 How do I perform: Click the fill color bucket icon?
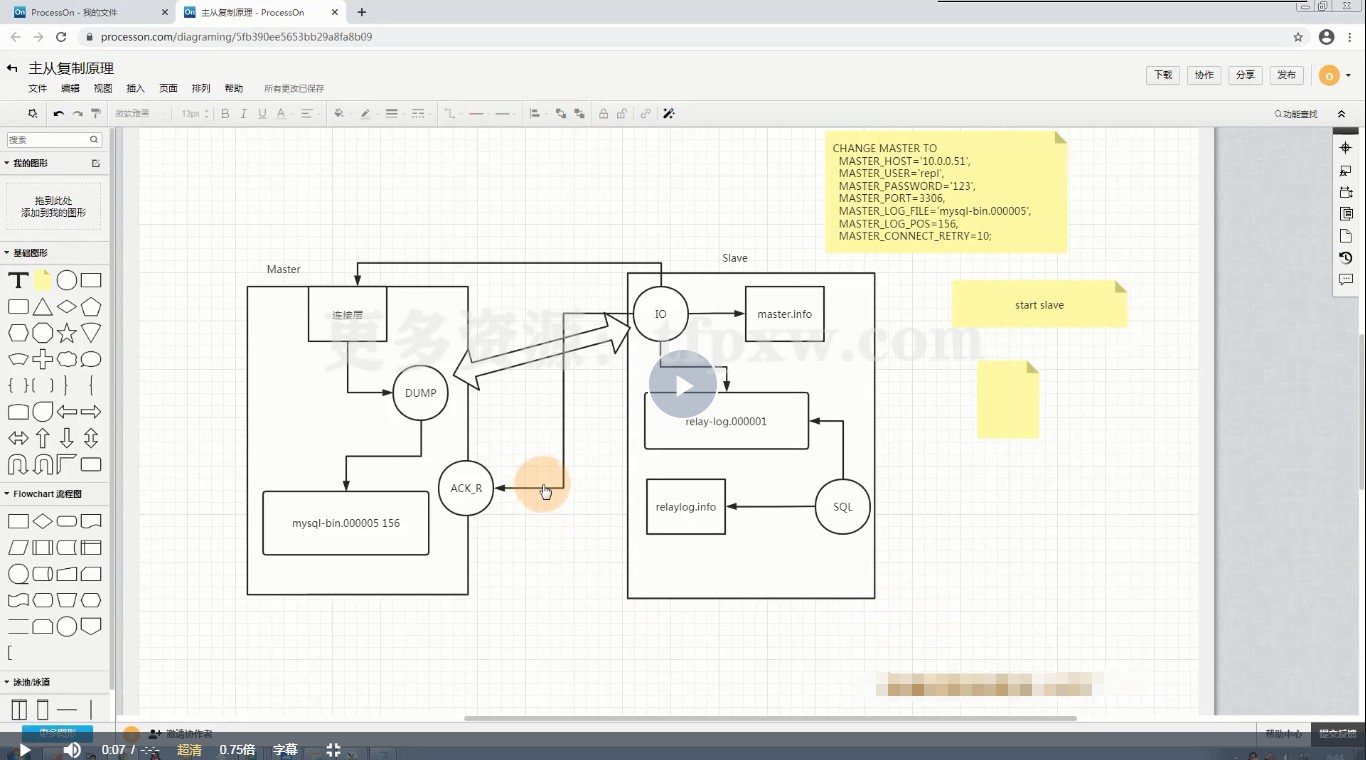click(x=339, y=114)
